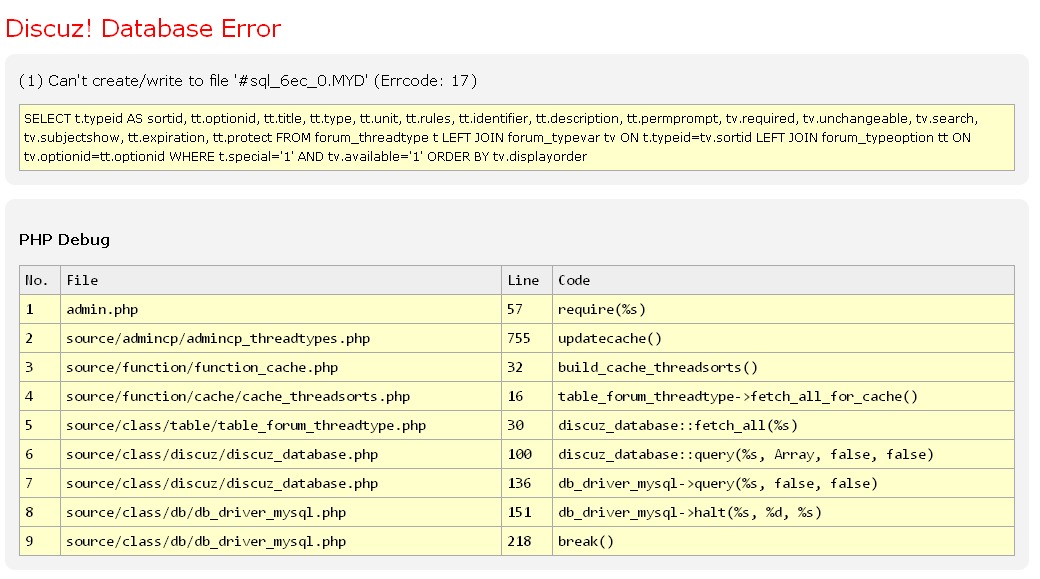This screenshot has height=579, width=1040.
Task: Click the 'File' column header
Action: click(x=281, y=280)
